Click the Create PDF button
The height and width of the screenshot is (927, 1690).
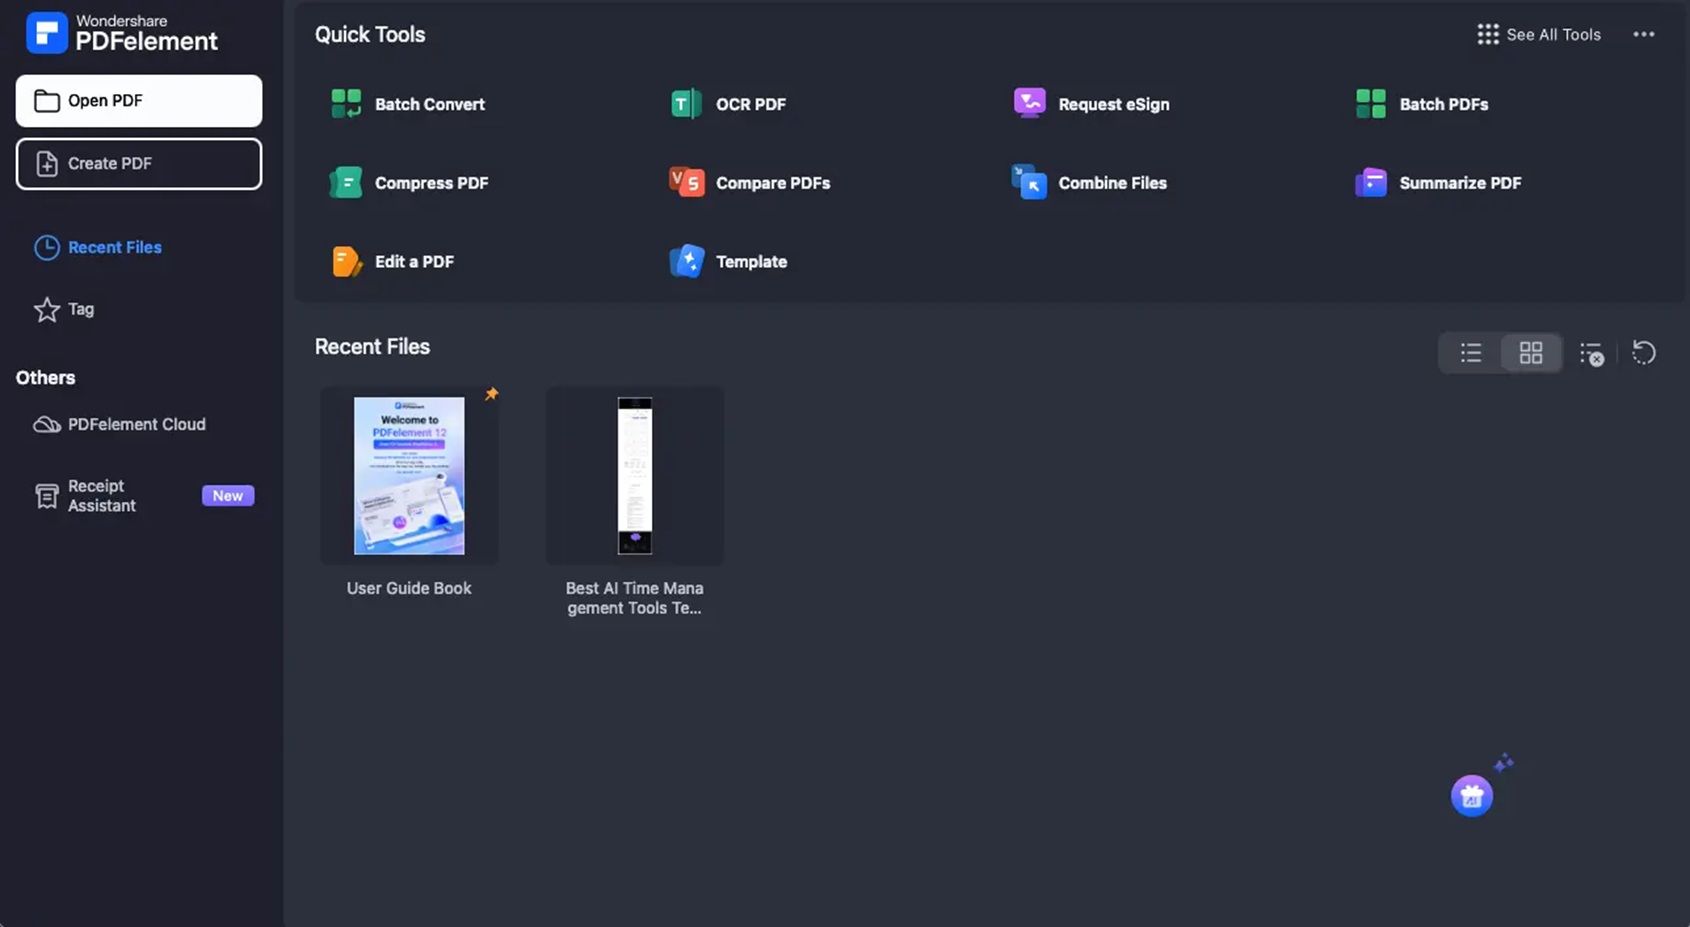(x=139, y=163)
